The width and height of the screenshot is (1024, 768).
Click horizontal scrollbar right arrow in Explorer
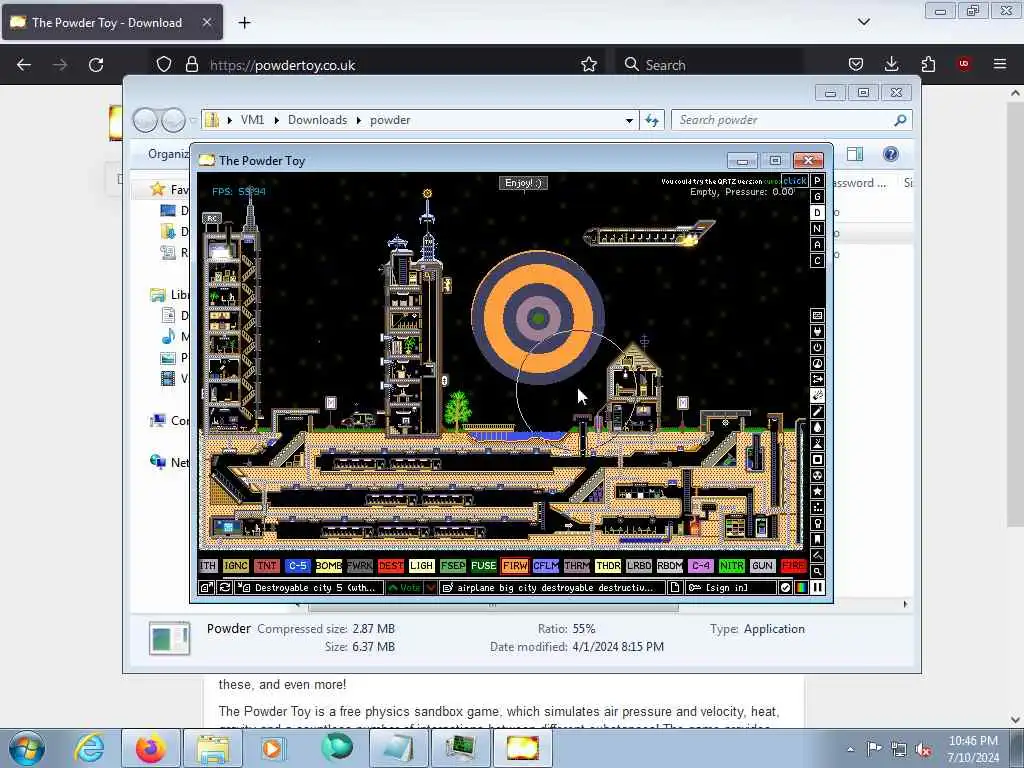905,605
